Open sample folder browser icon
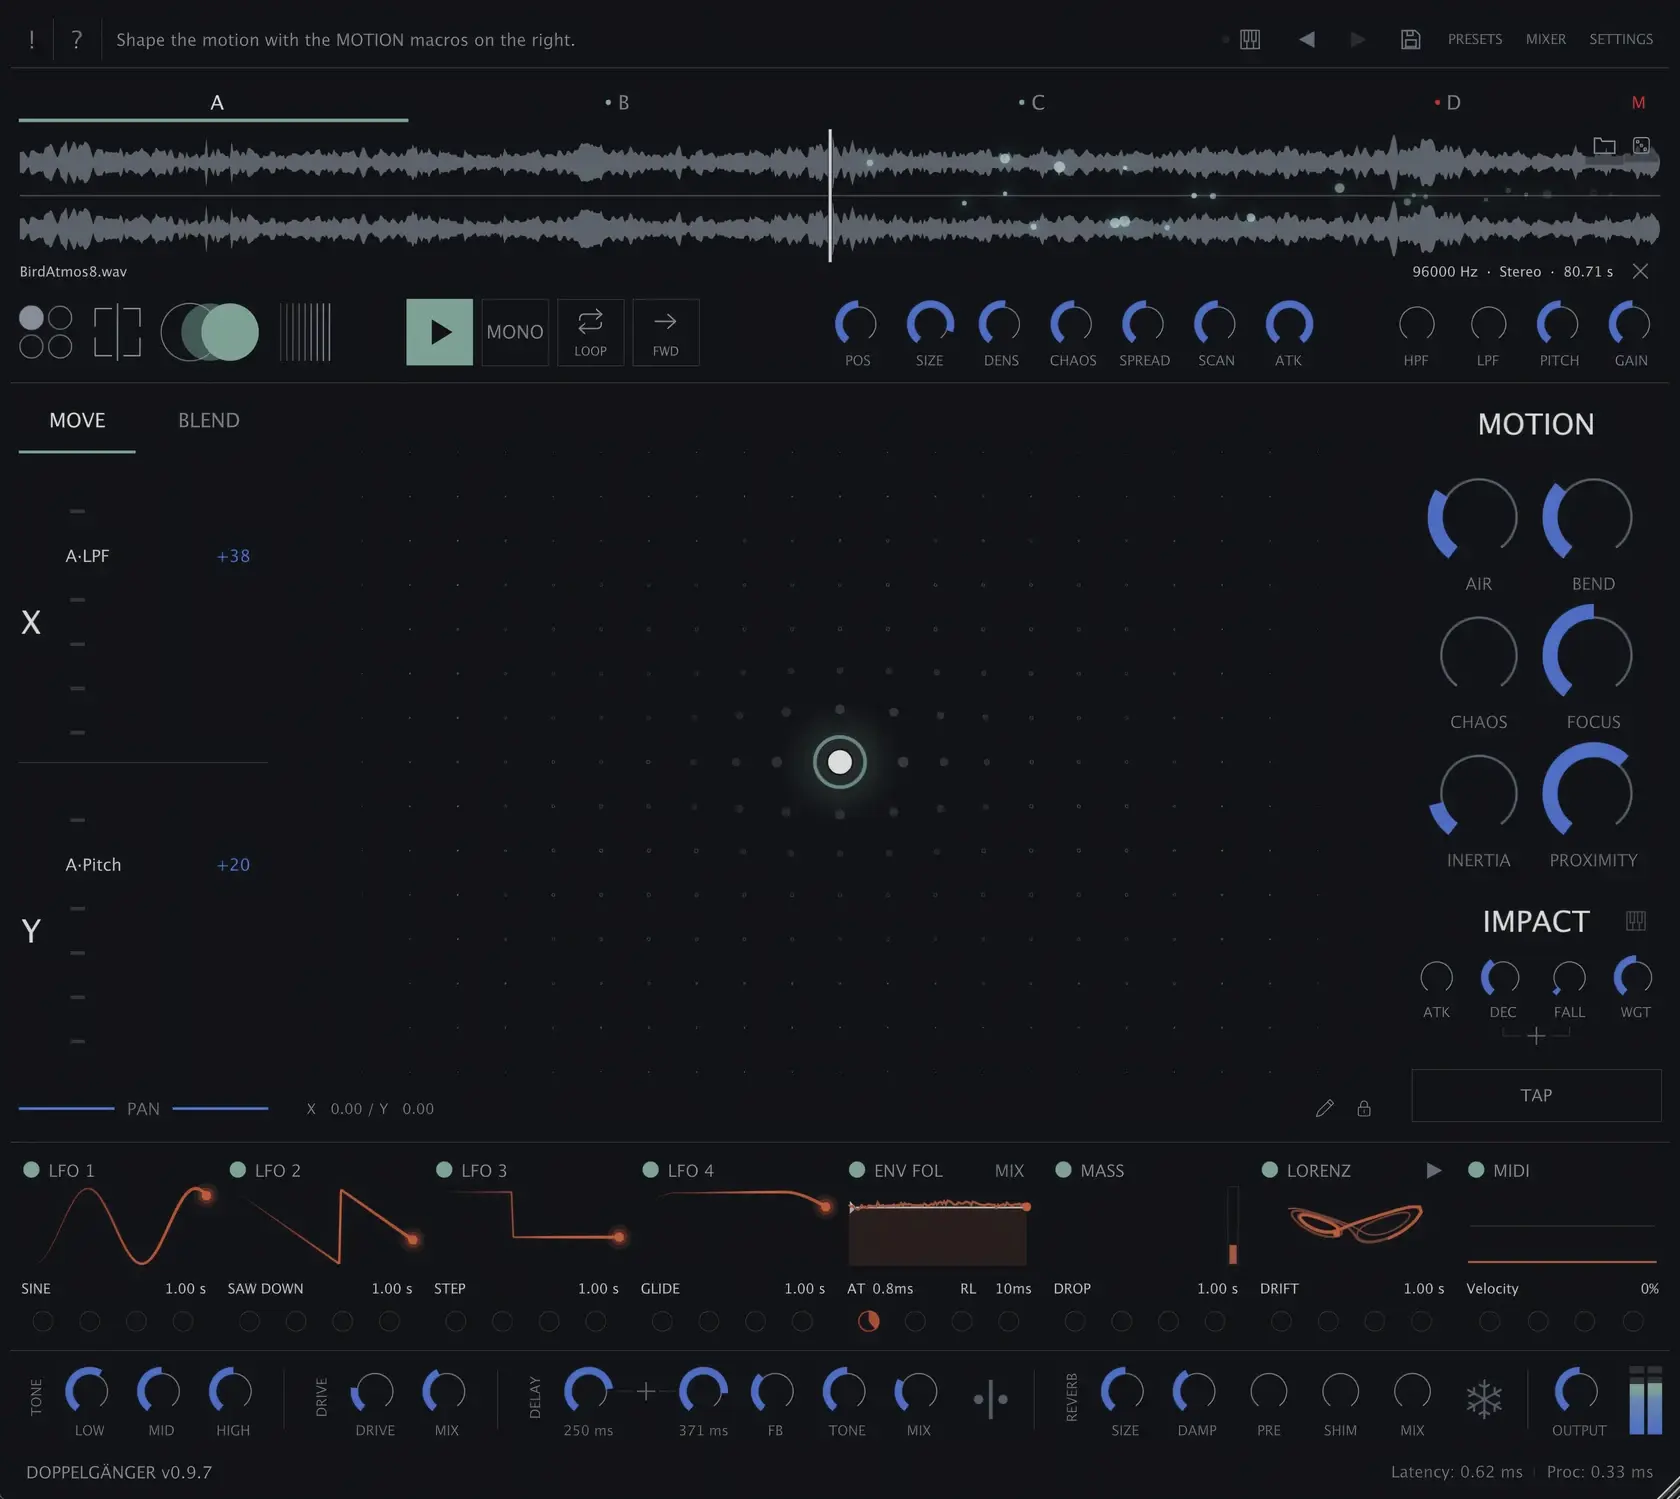1680x1499 pixels. tap(1604, 145)
